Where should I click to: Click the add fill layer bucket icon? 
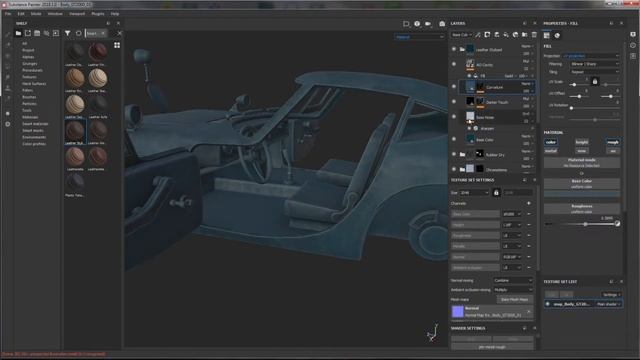506,35
